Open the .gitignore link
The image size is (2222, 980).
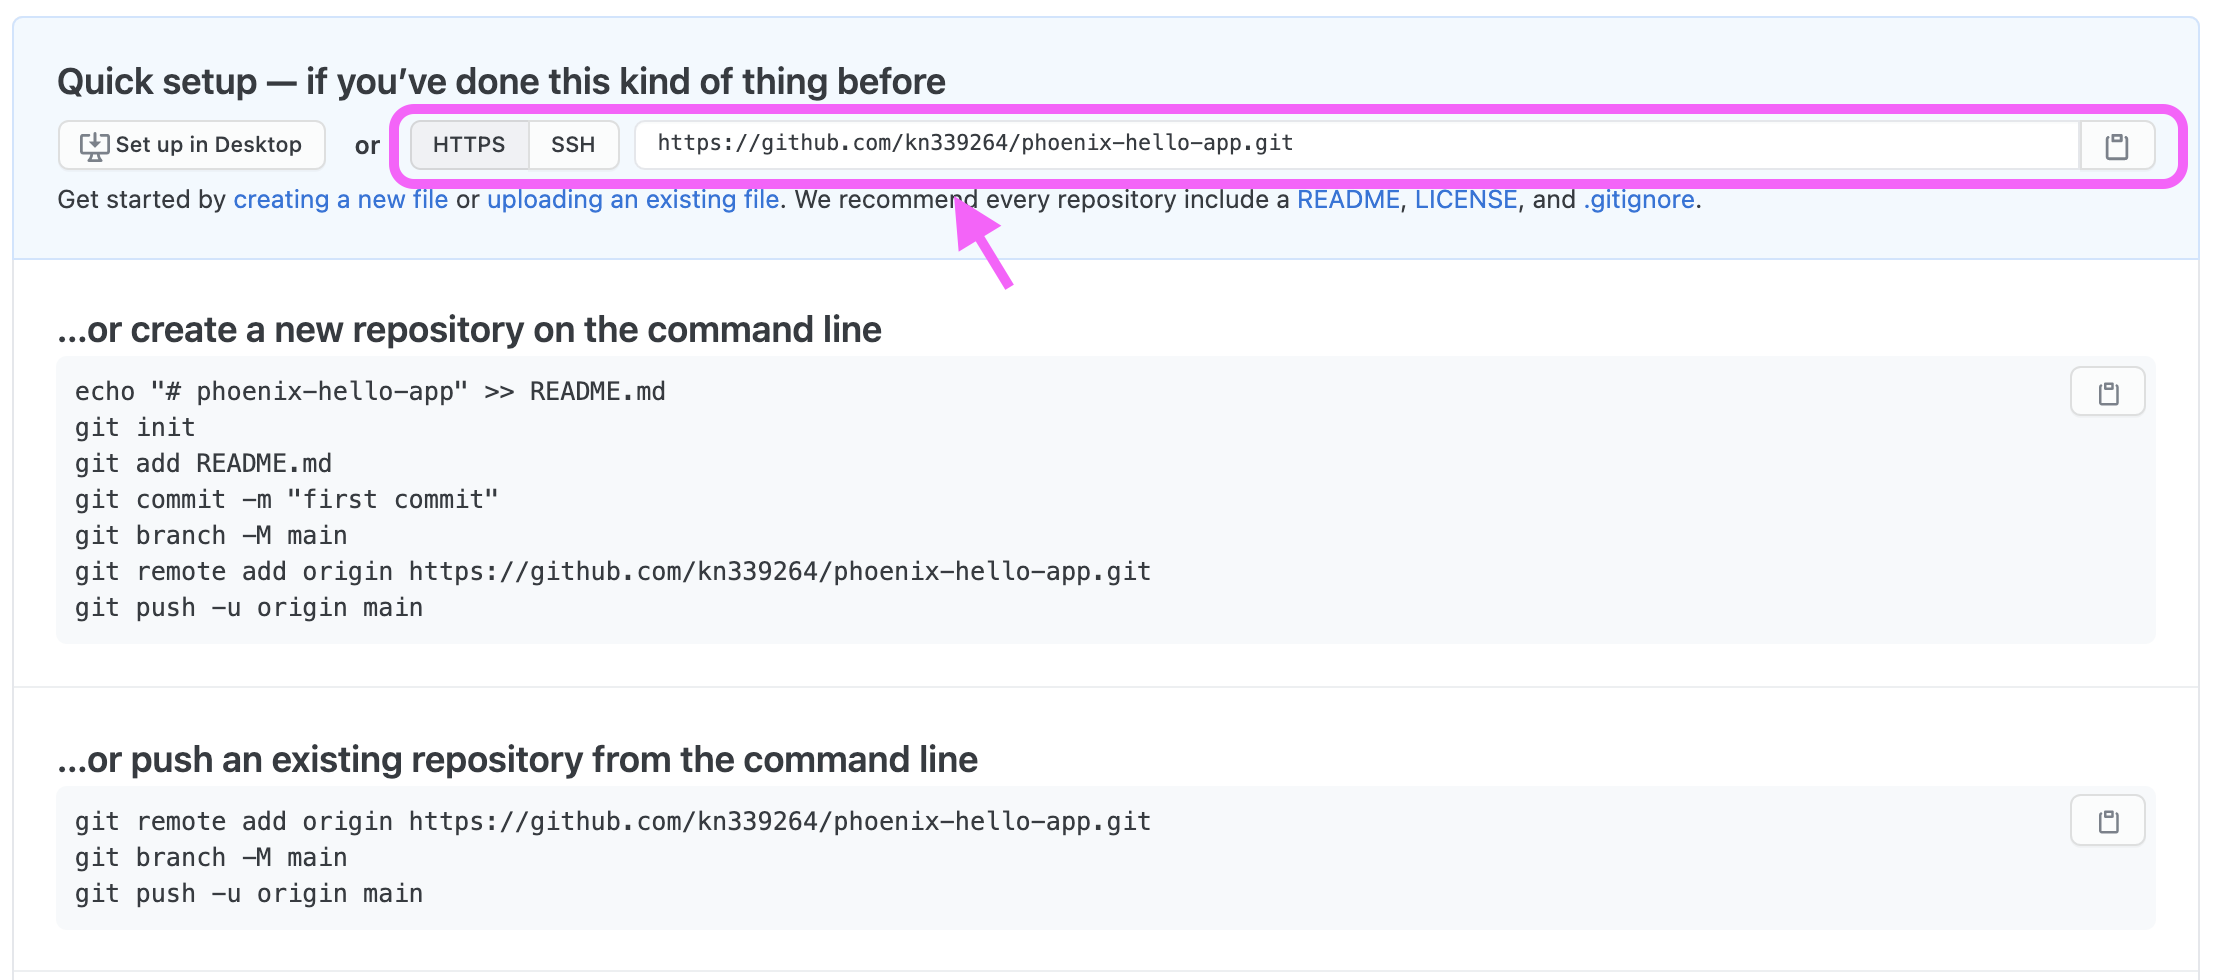pos(1639,199)
